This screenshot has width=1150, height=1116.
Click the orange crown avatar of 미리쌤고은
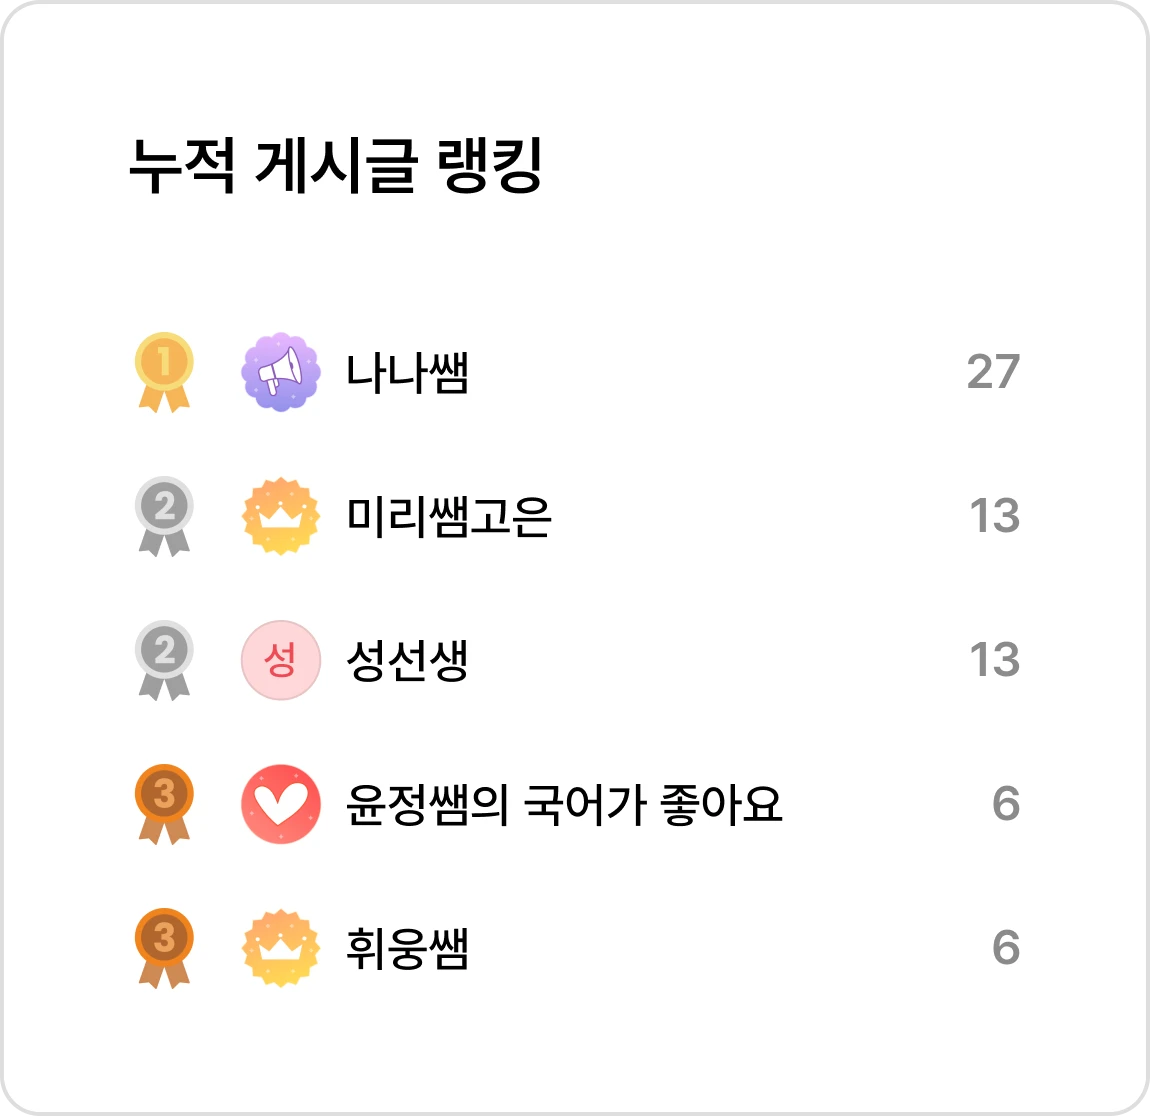coord(281,516)
